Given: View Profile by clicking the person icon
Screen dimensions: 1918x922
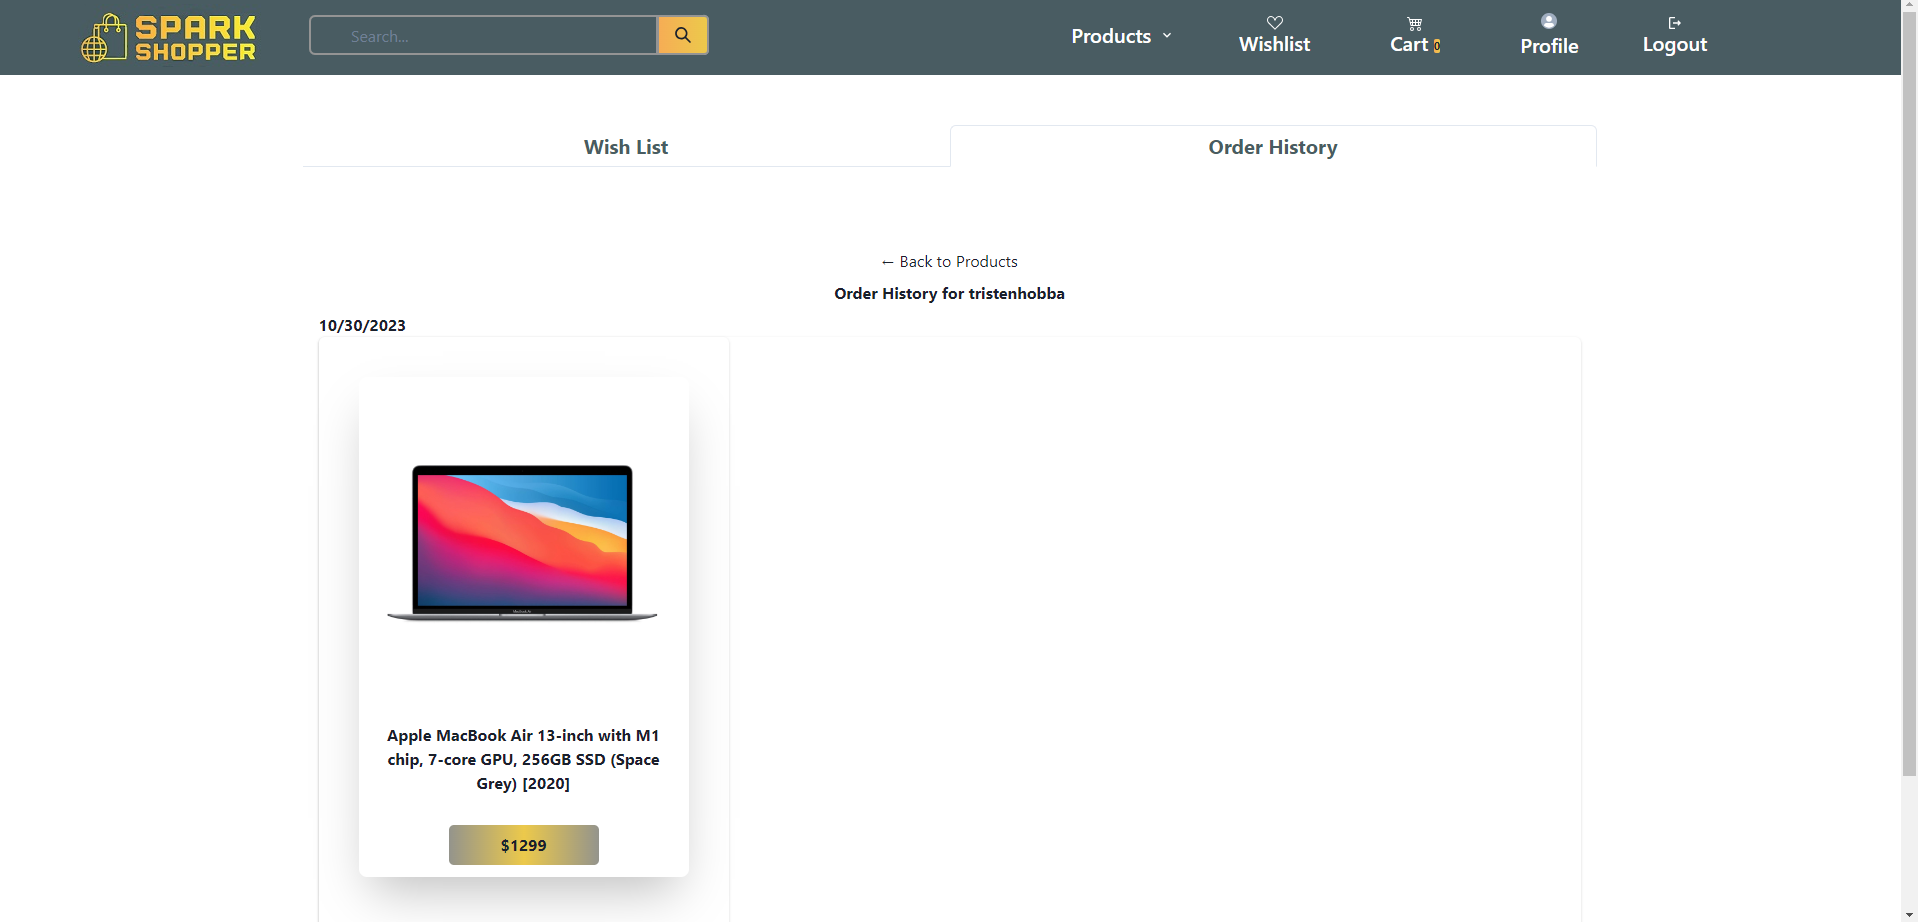Looking at the screenshot, I should pyautogui.click(x=1547, y=21).
